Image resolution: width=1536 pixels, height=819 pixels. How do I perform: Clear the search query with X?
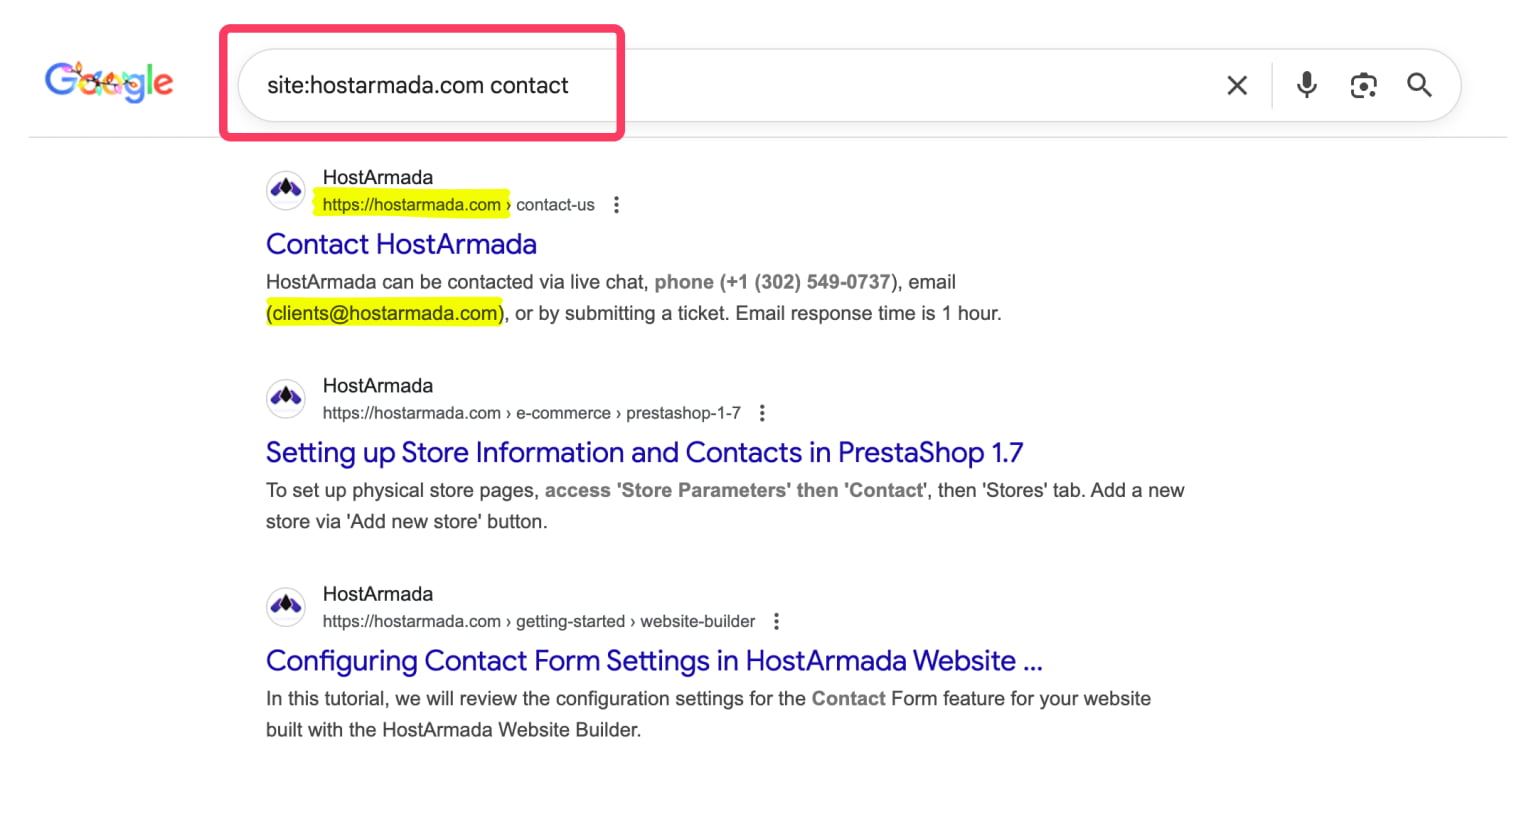click(x=1237, y=86)
